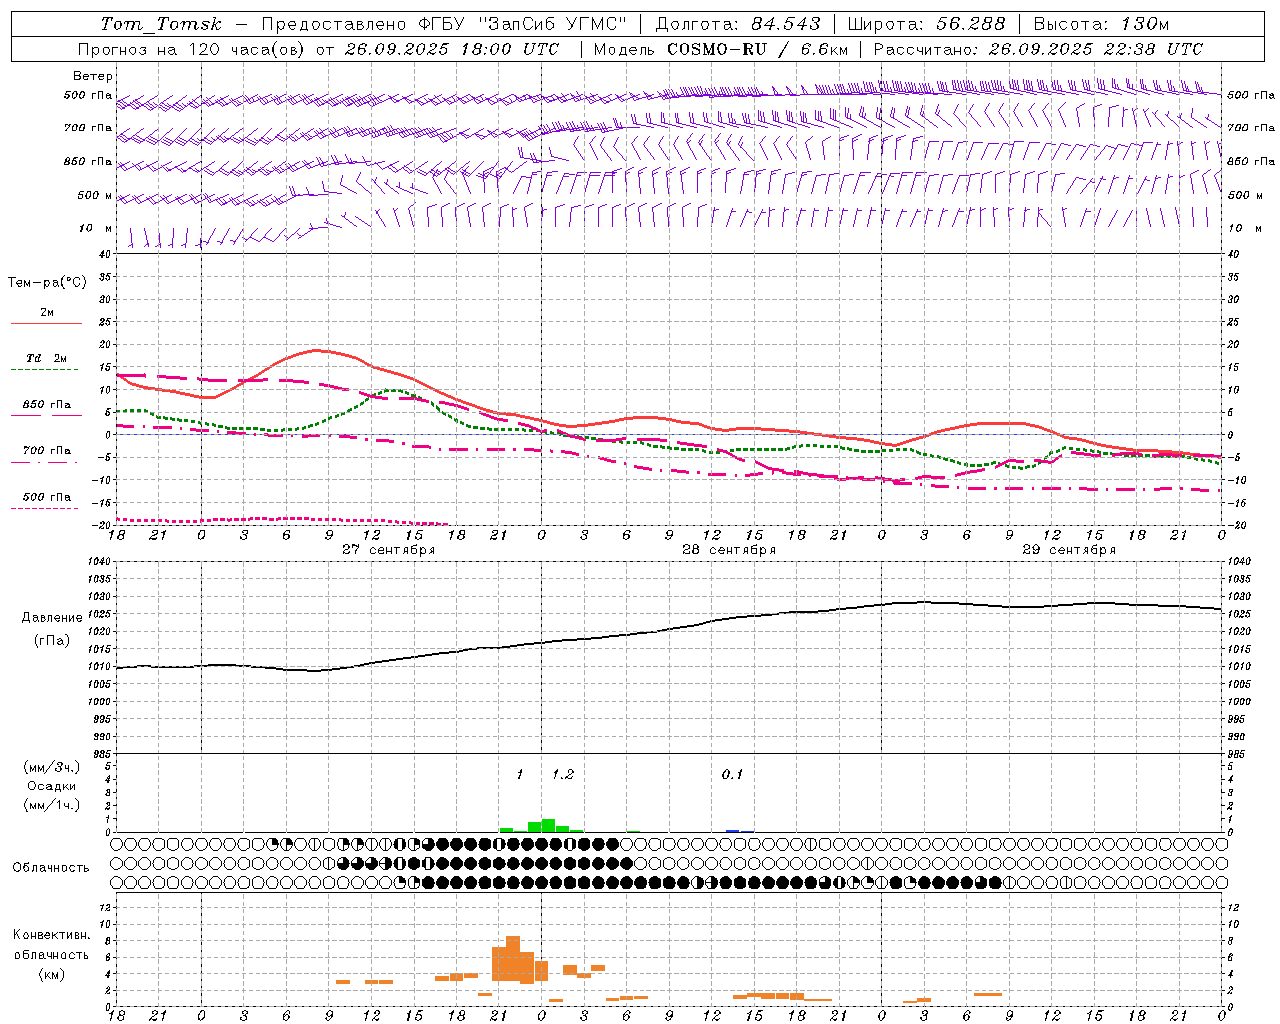Click the "29 сентября" date label
Image resolution: width=1280 pixels, height=1024 pixels.
click(x=1069, y=549)
